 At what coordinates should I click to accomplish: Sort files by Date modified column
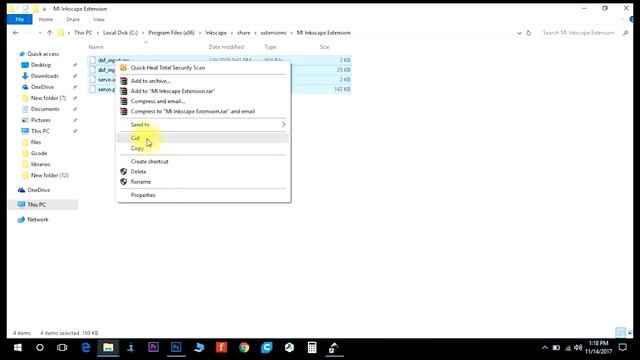(226, 47)
